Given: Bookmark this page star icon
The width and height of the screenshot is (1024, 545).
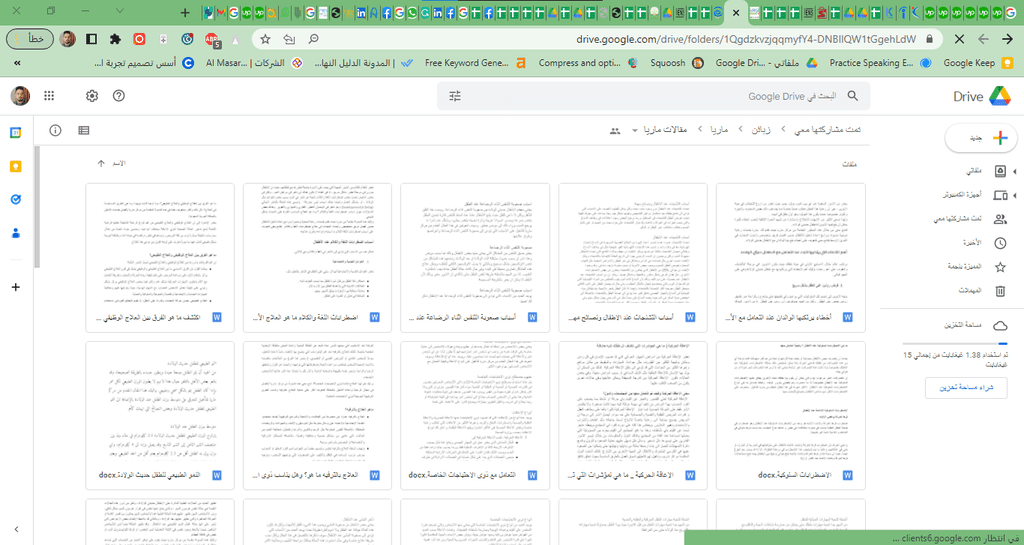Looking at the screenshot, I should click(265, 39).
